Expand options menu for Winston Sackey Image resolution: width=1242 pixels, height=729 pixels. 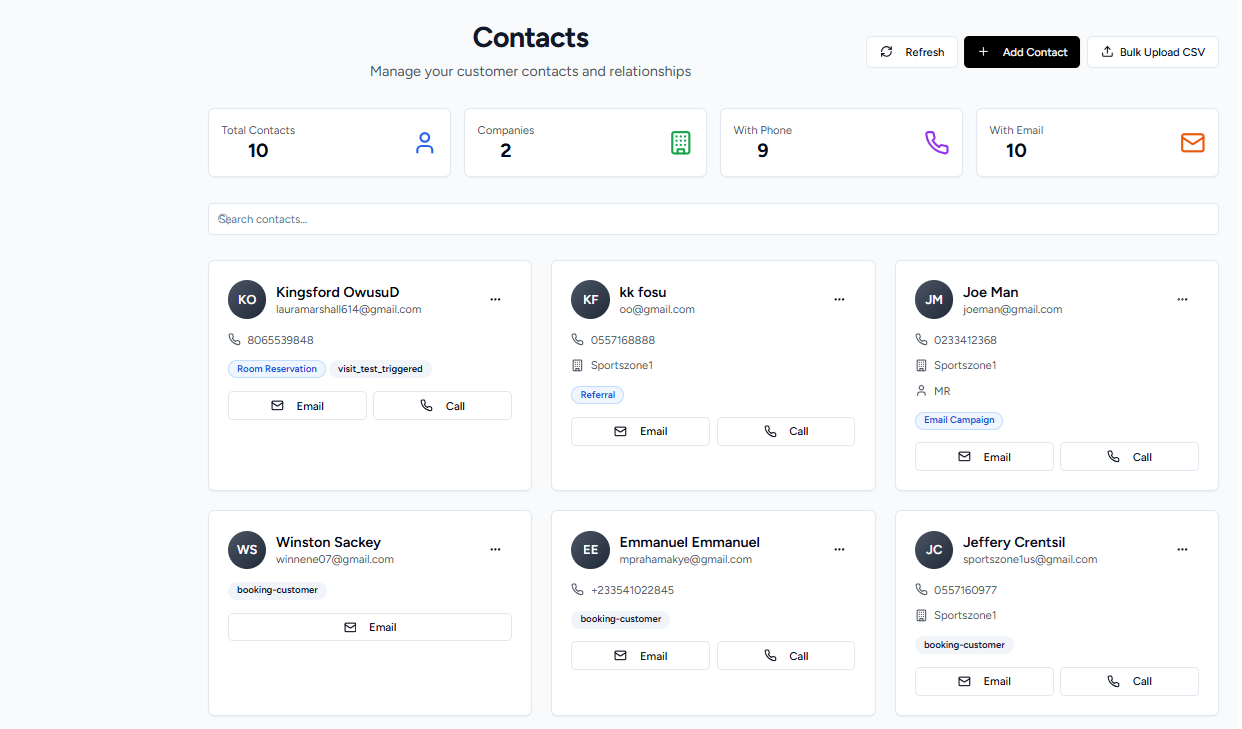[x=495, y=549]
